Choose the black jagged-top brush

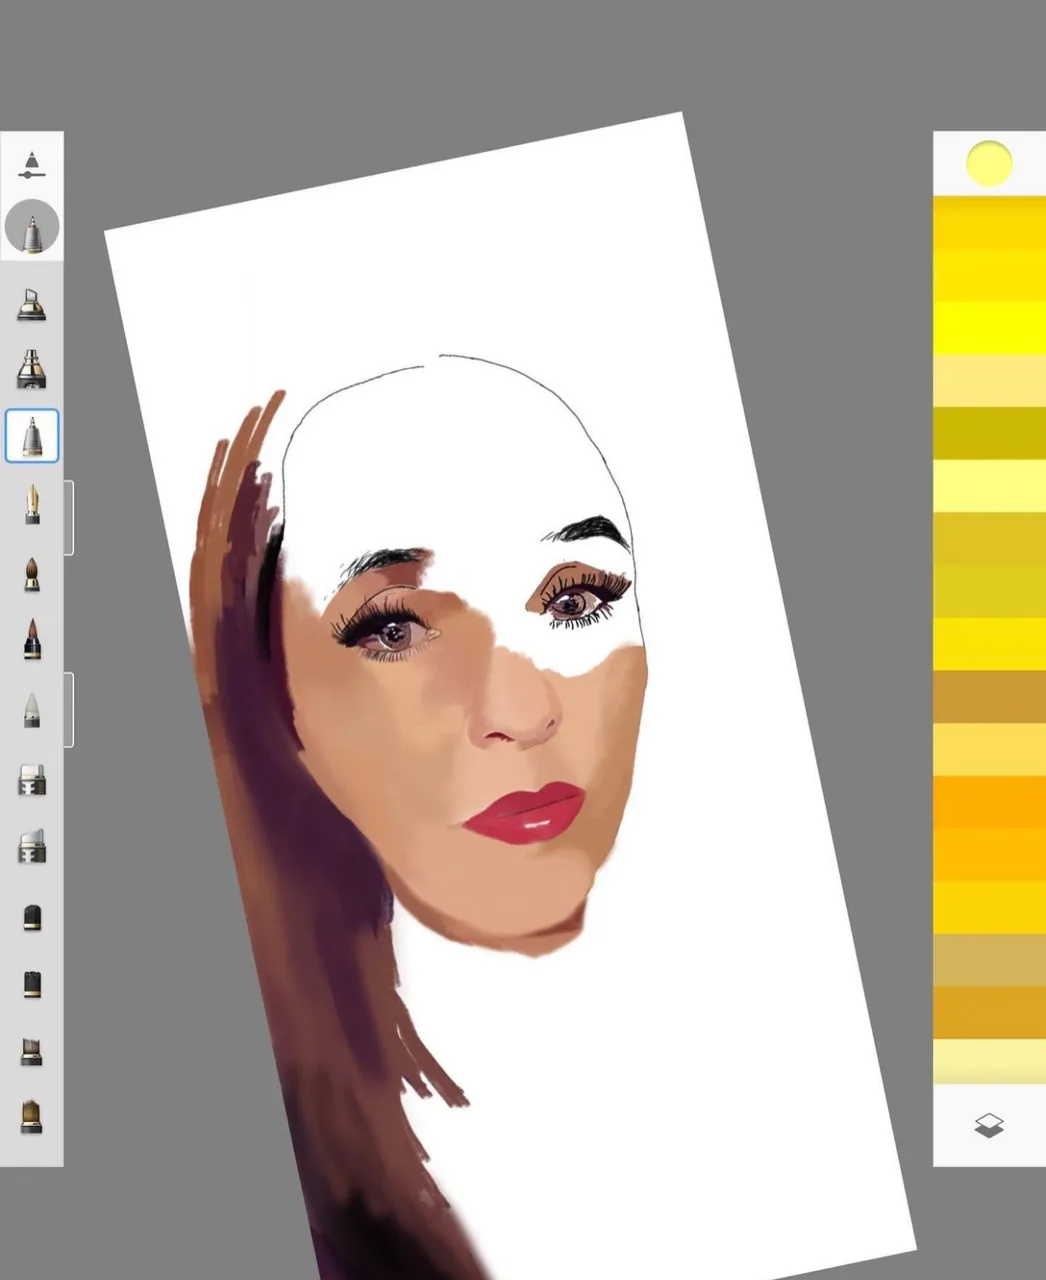point(32,984)
